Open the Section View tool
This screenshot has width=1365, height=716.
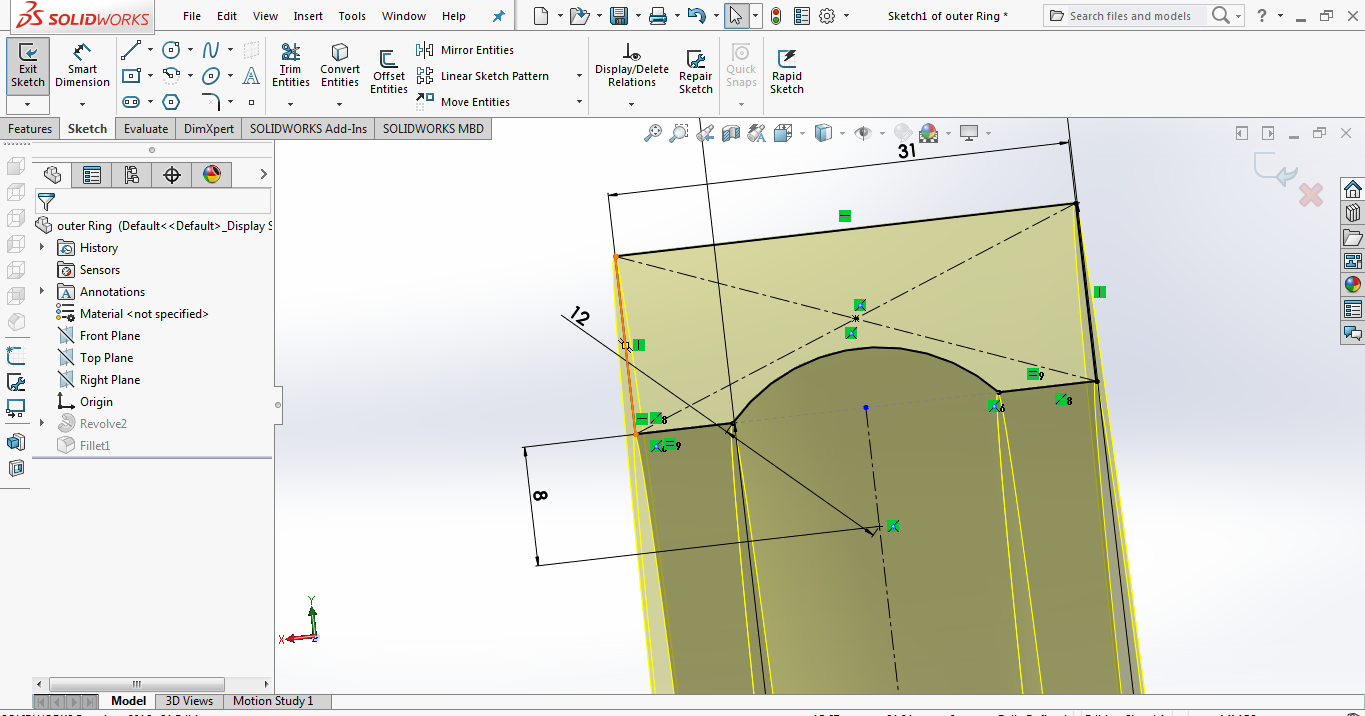(731, 132)
